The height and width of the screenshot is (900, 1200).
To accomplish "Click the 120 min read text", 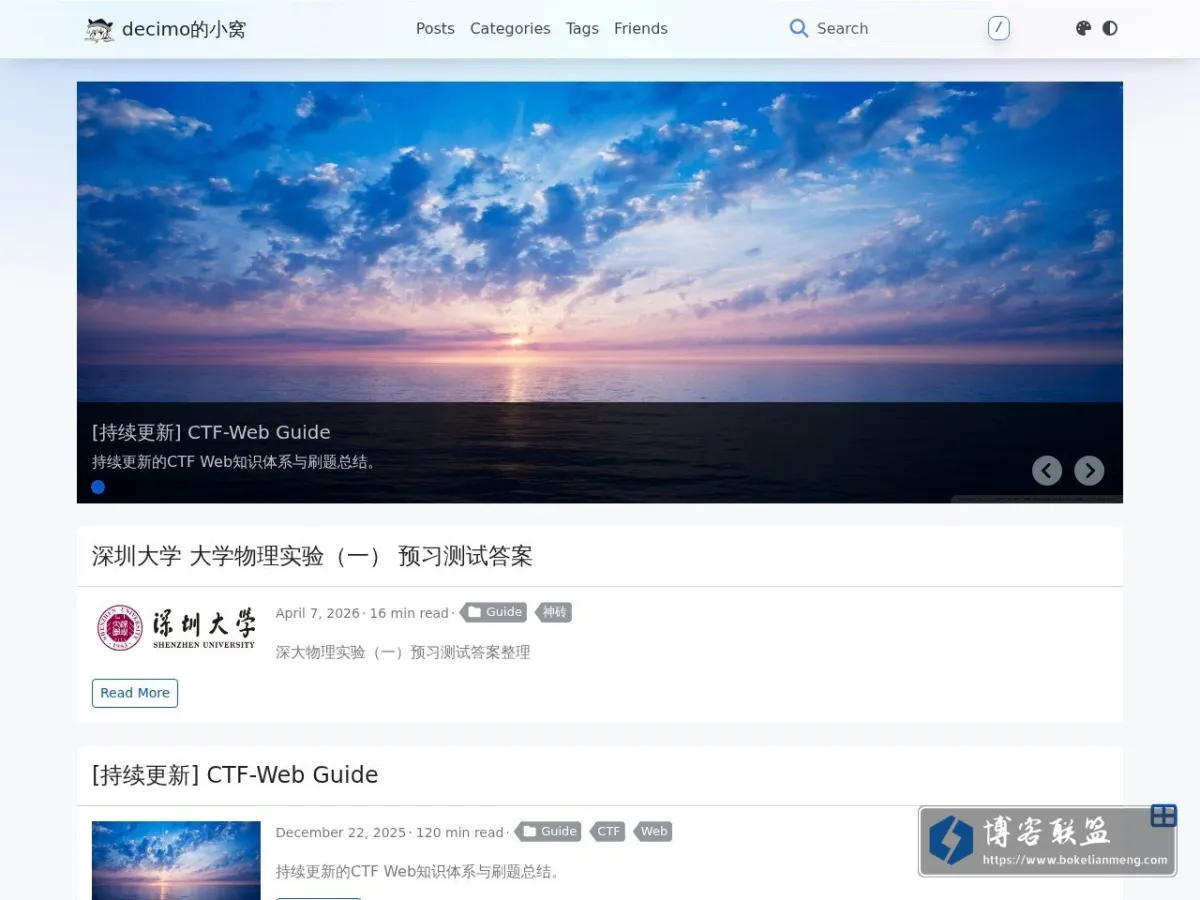I will 460,832.
